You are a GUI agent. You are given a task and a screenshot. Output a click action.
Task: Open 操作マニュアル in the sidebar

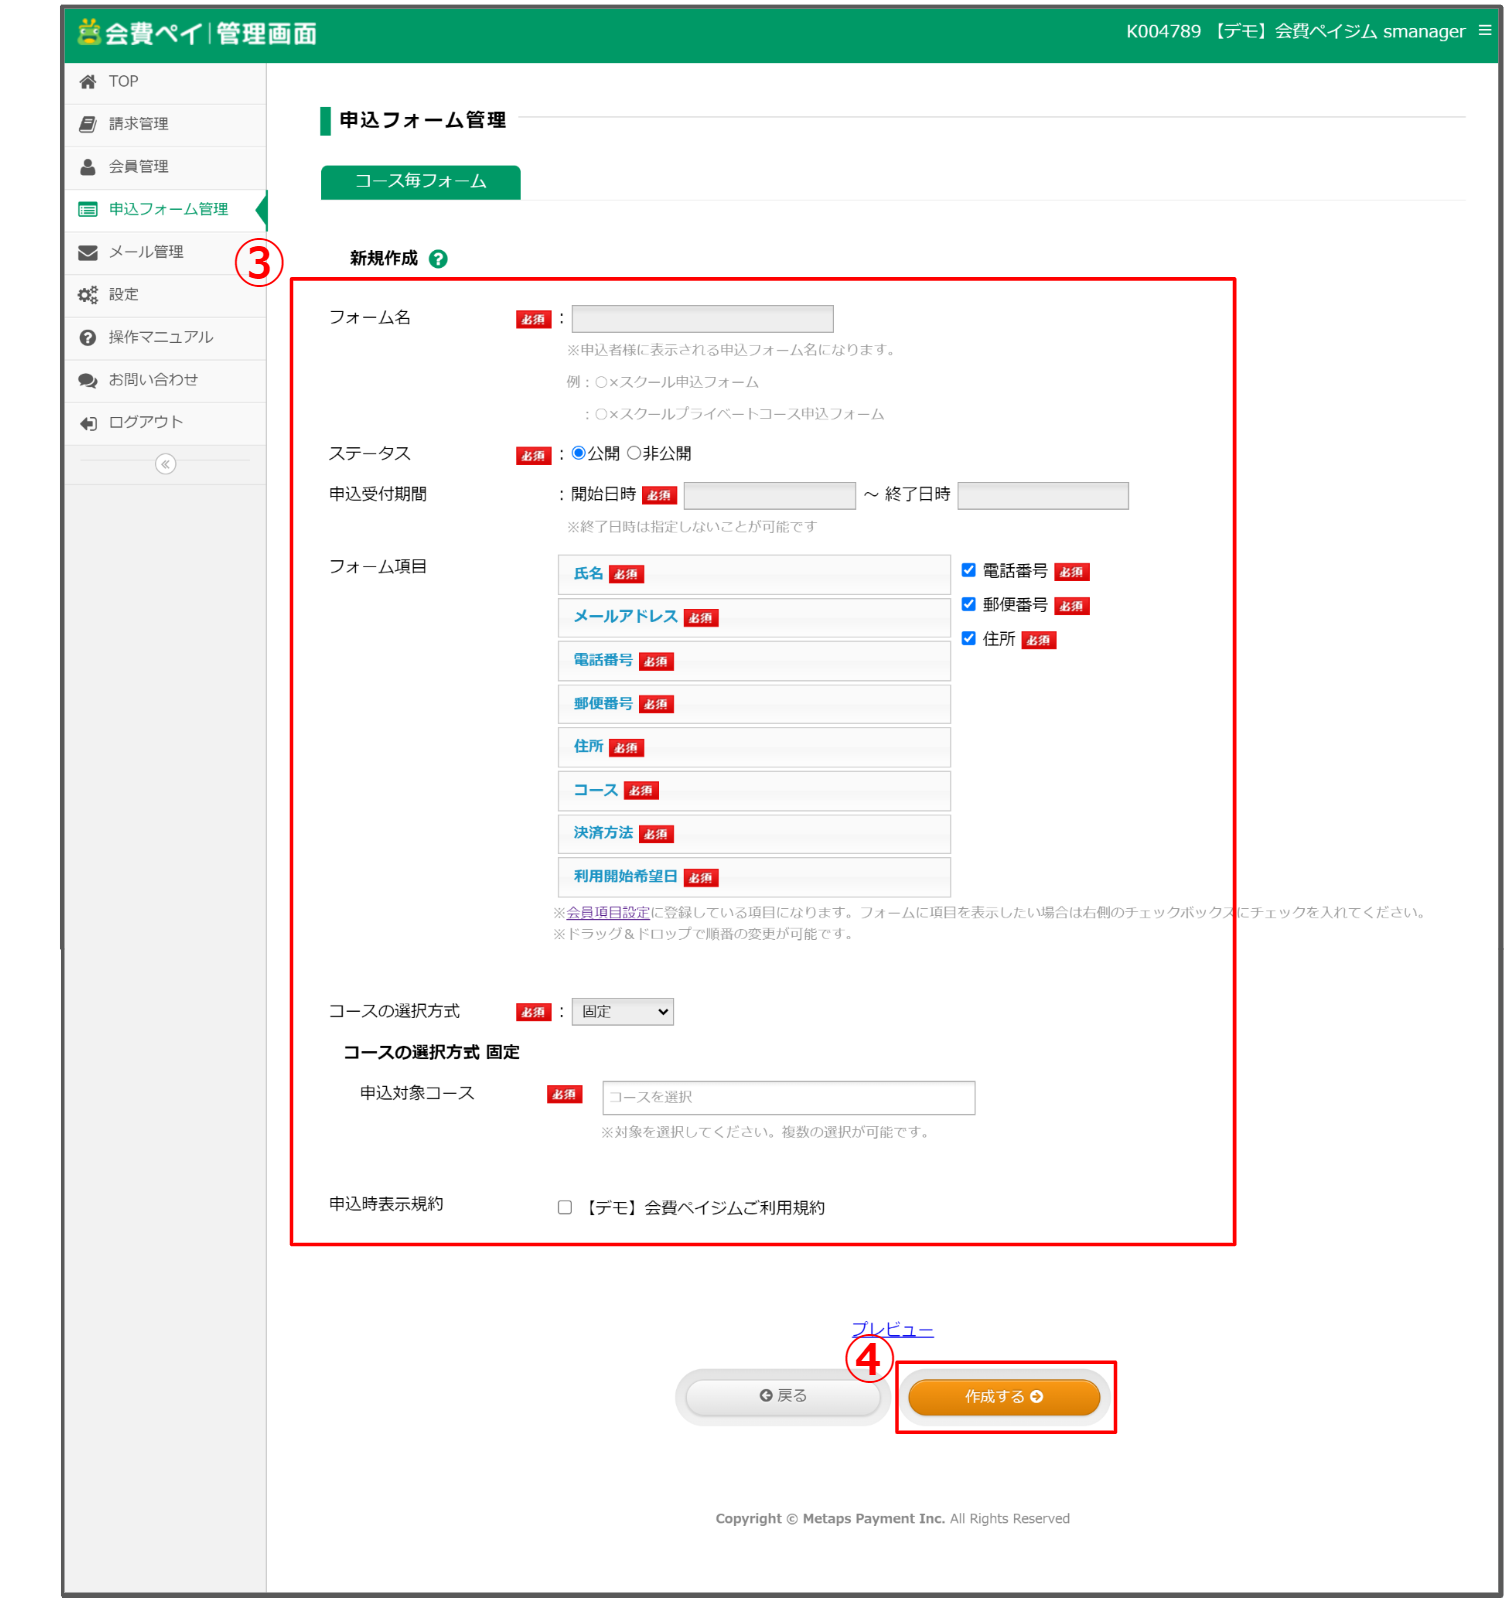click(x=166, y=338)
